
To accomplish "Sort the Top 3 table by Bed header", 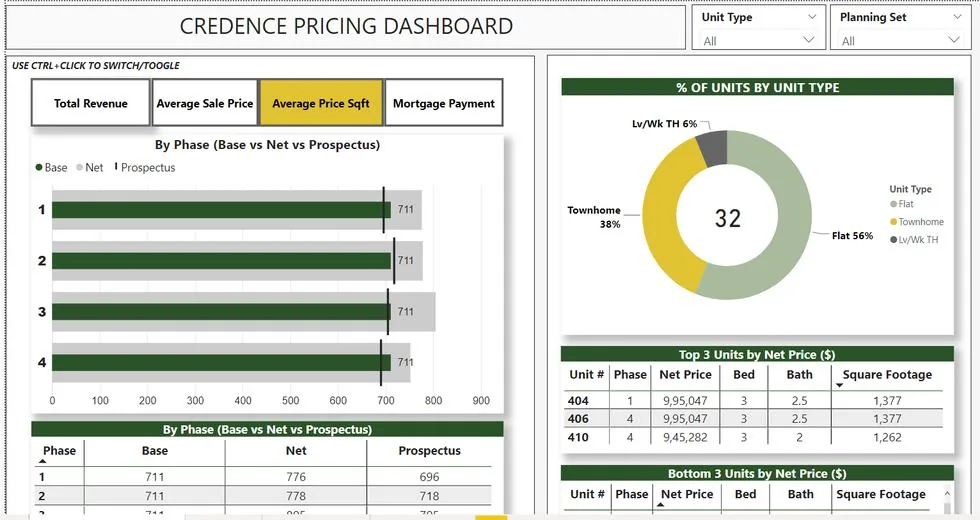I will tap(744, 374).
